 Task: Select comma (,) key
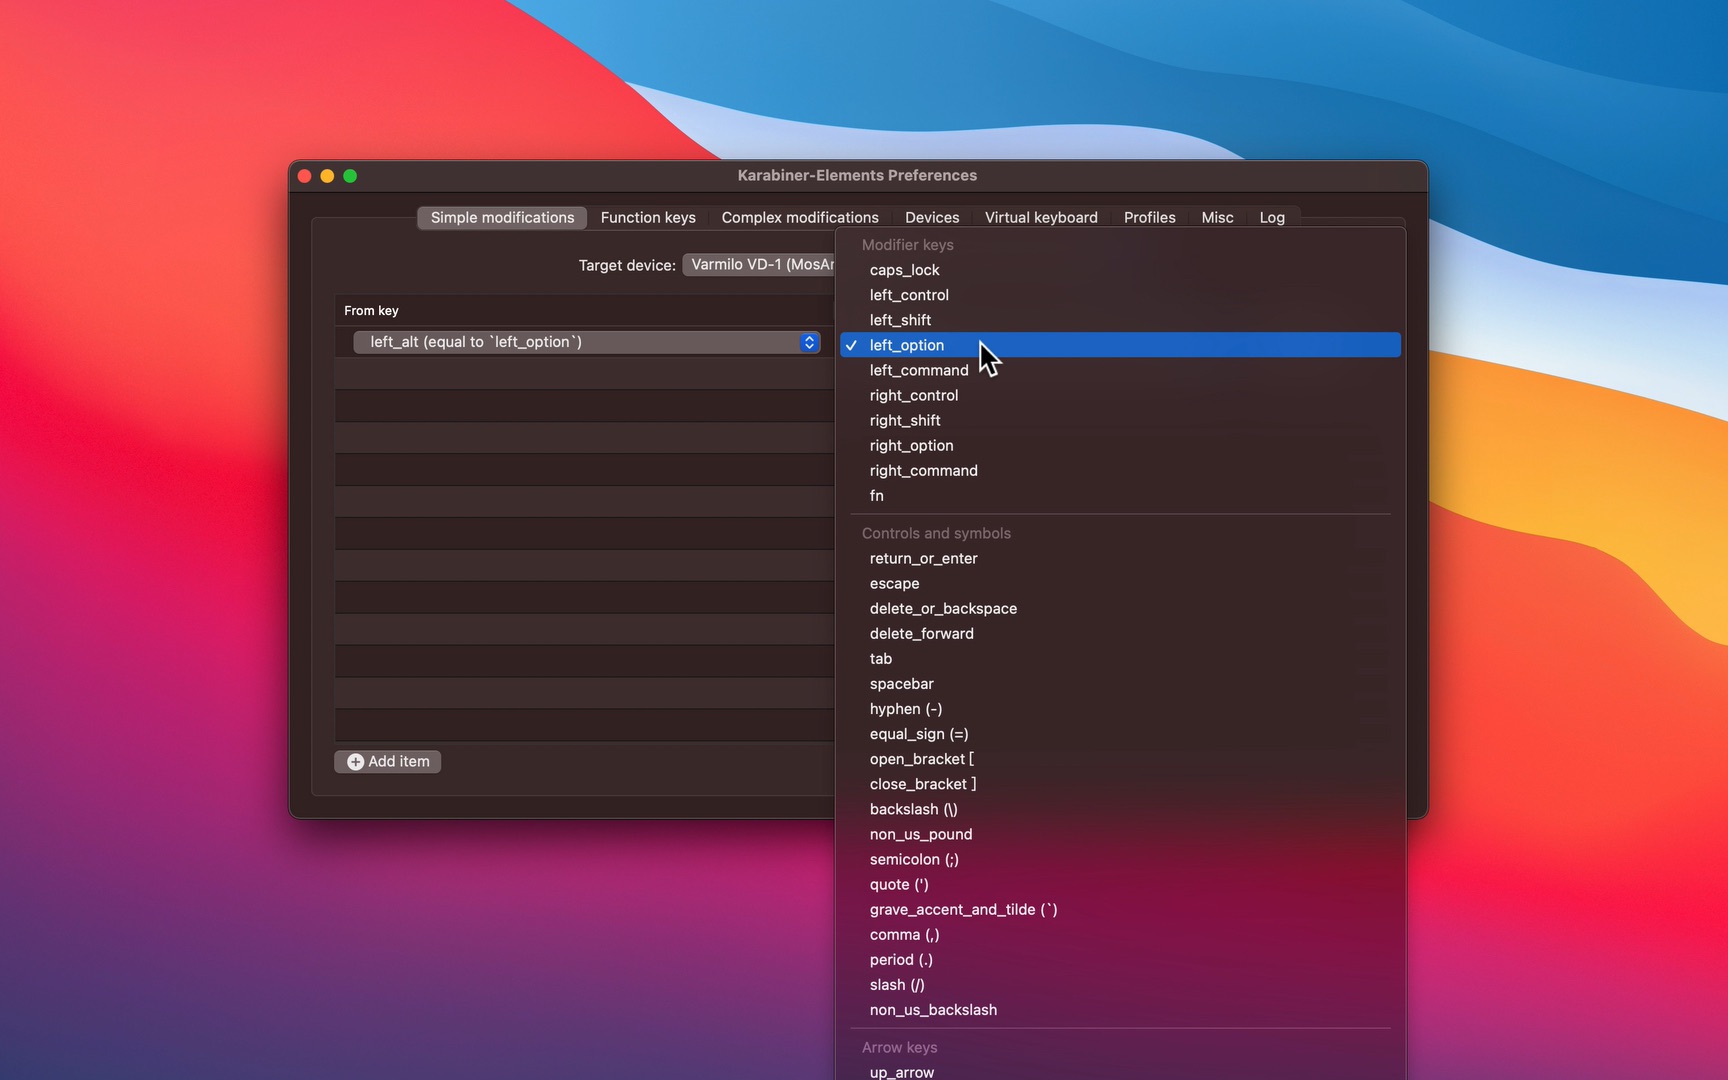[x=1120, y=933]
